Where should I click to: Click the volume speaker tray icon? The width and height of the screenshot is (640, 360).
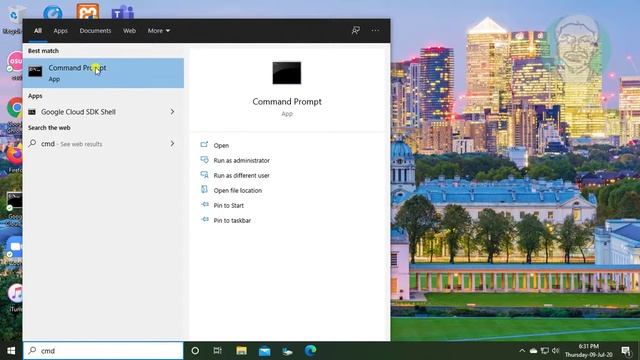555,351
